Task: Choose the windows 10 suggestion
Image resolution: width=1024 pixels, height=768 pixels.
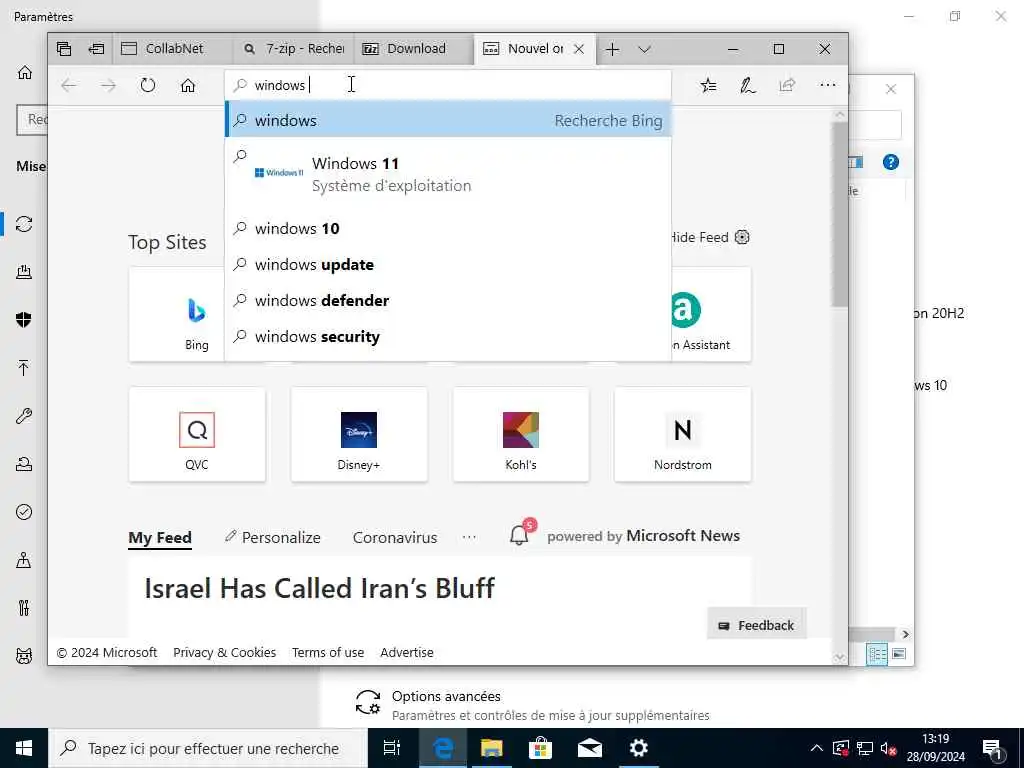Action: click(x=448, y=229)
